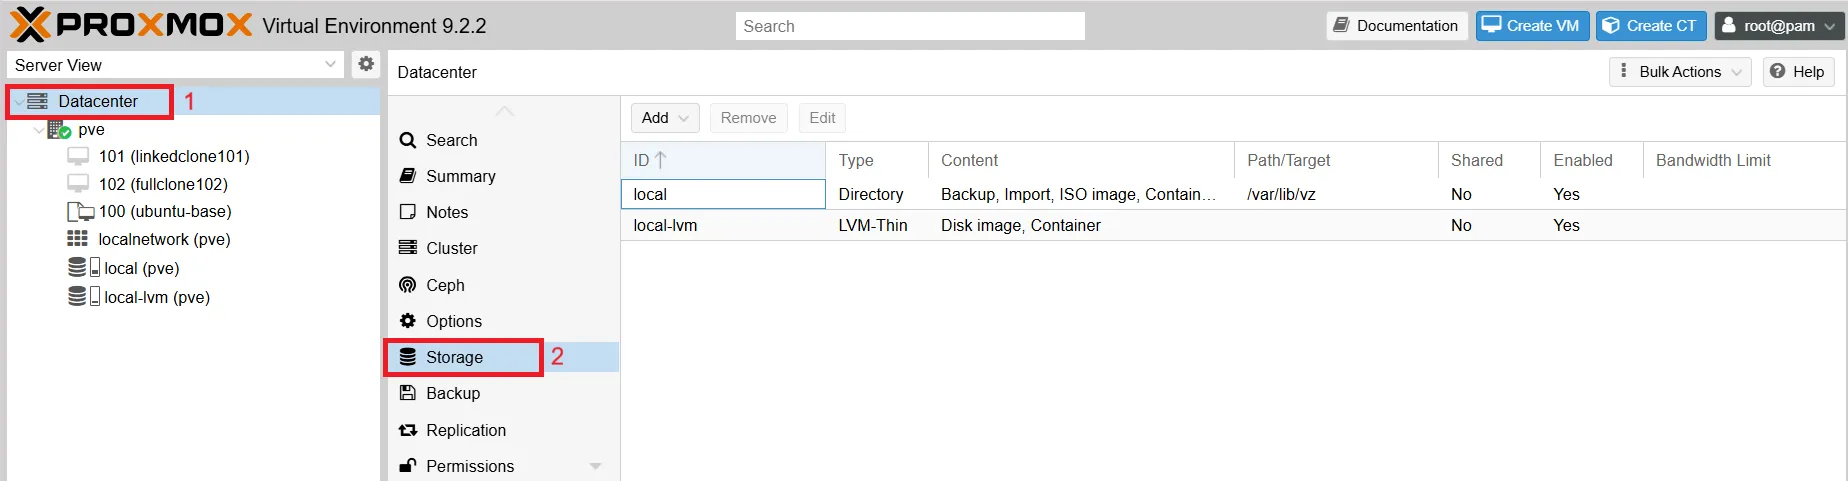Click the VM 101 monitor icon
Screen dimensions: 1848x481
pyautogui.click(x=78, y=156)
